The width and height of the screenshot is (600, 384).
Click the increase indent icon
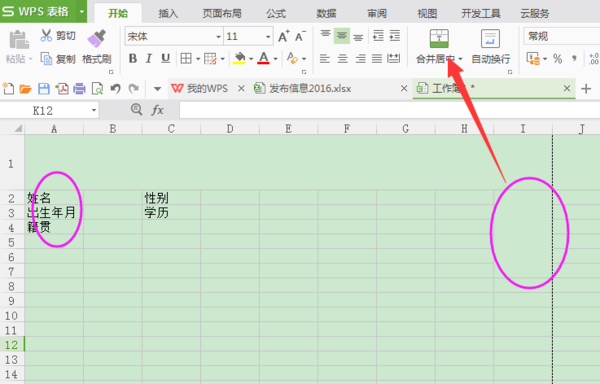[x=395, y=36]
